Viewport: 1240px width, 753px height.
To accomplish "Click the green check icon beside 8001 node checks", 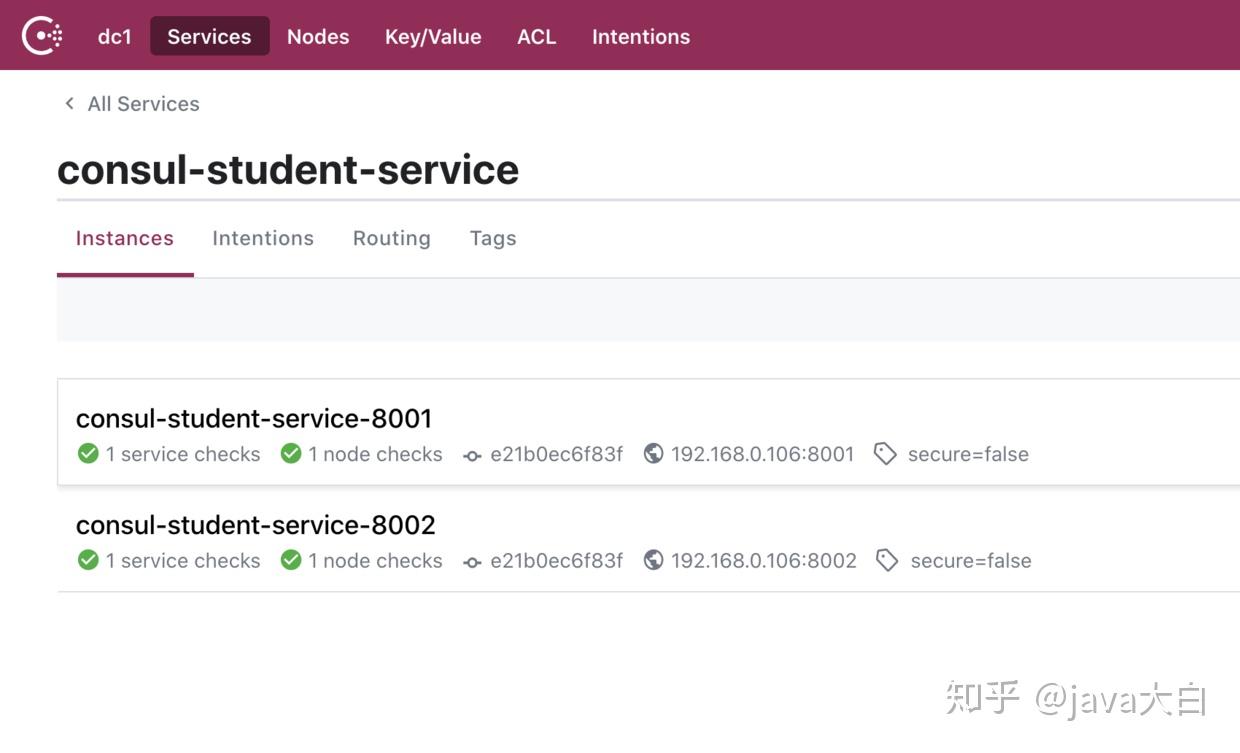I will [x=291, y=454].
